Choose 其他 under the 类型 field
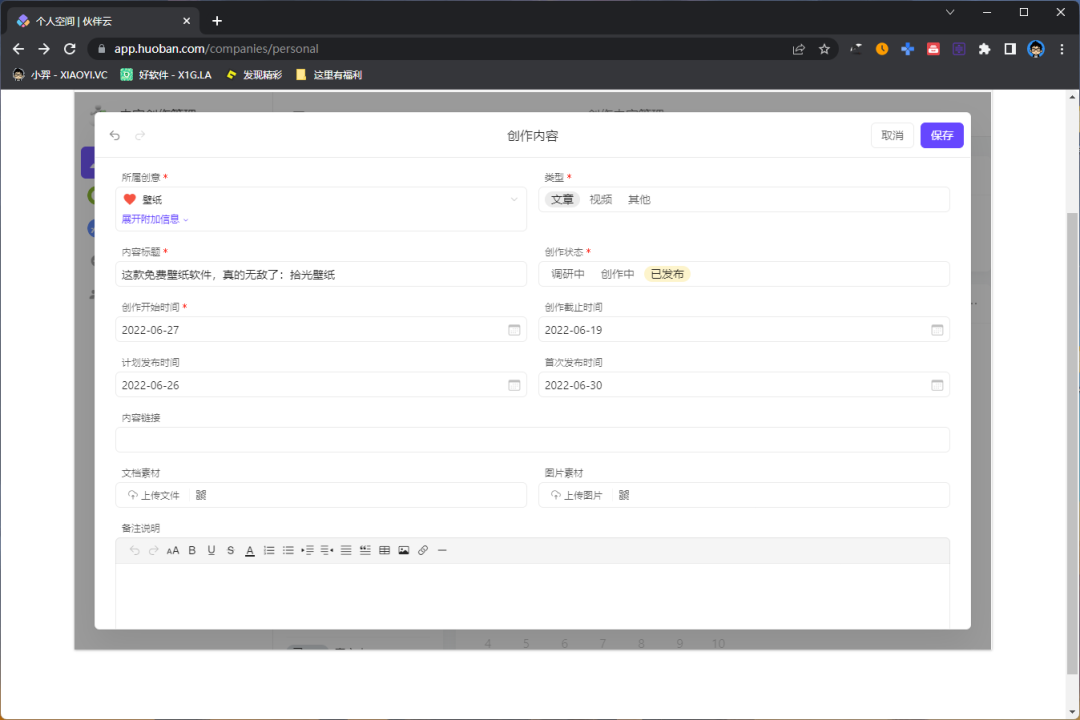 pyautogui.click(x=639, y=198)
